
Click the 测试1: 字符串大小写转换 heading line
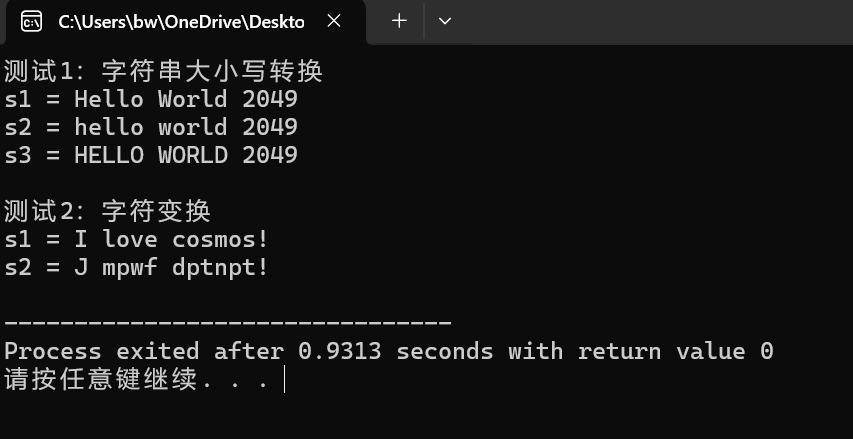pos(163,71)
